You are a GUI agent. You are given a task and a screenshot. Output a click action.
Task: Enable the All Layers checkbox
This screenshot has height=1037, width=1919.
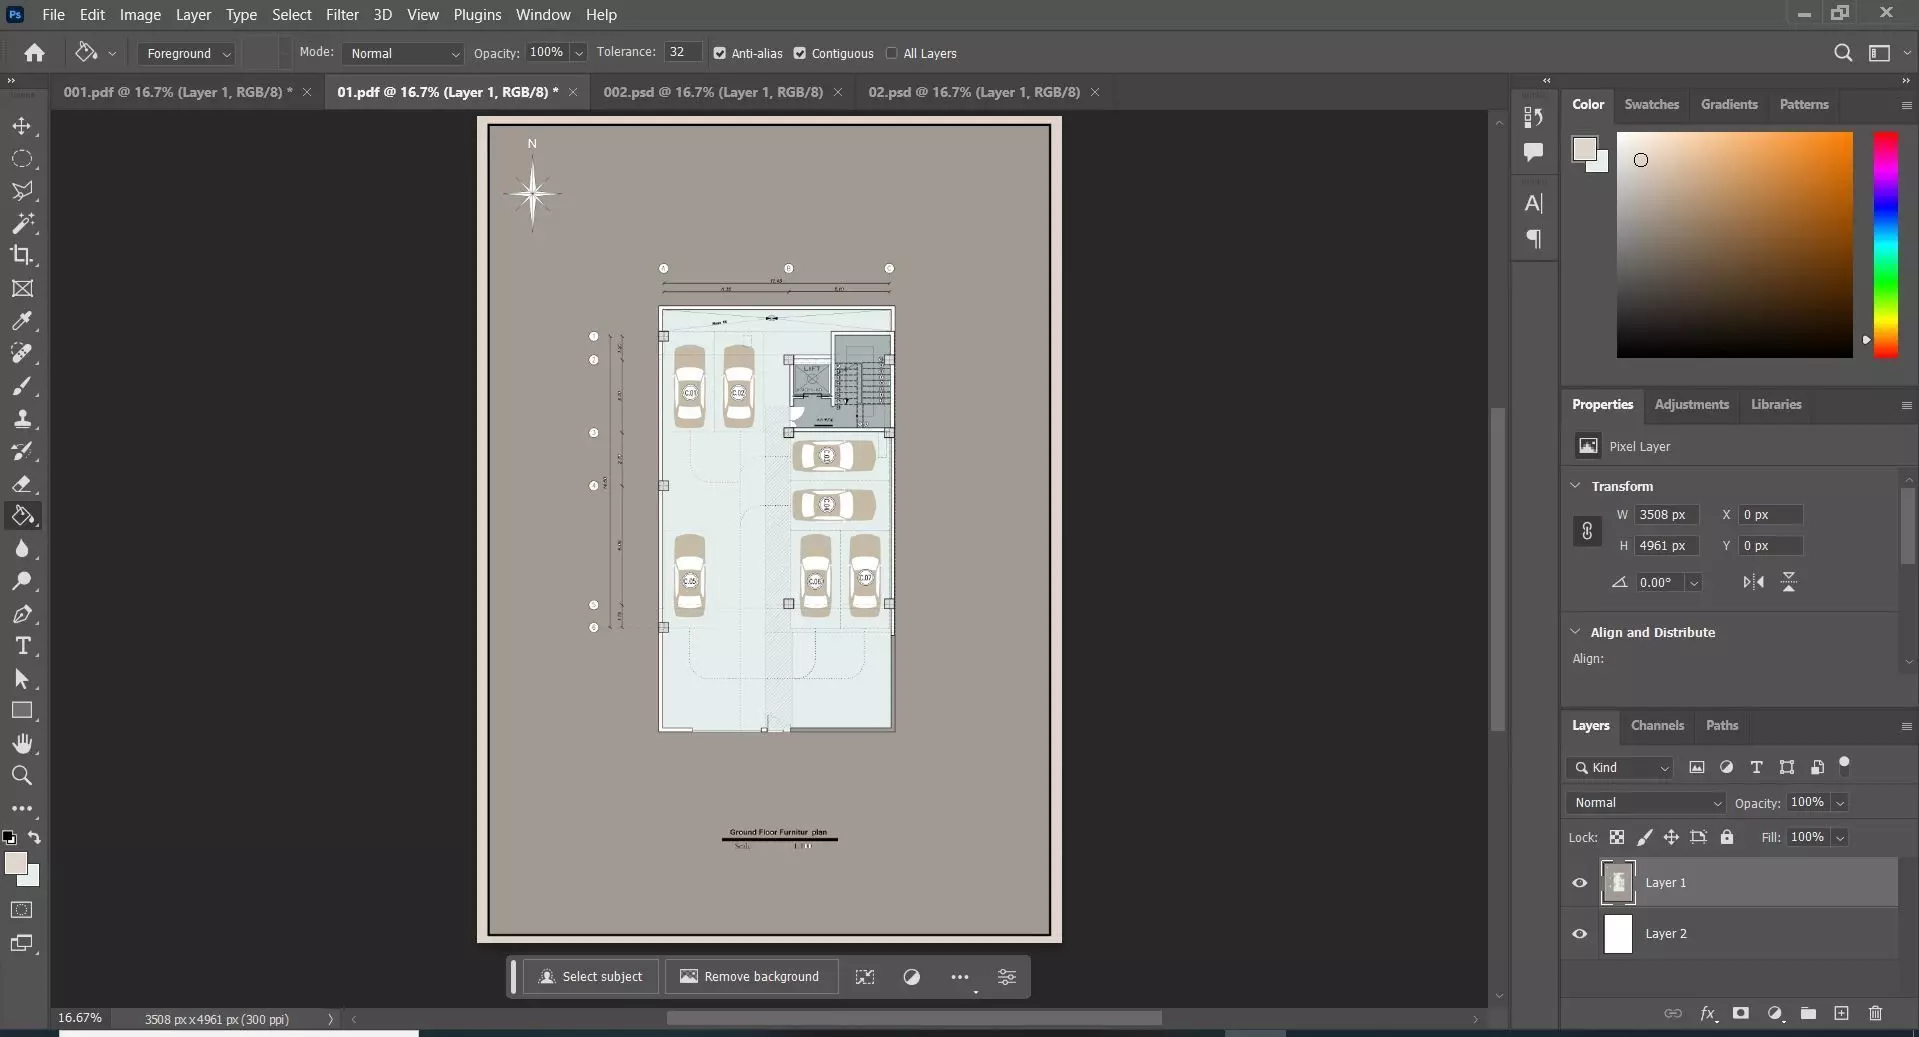[892, 53]
